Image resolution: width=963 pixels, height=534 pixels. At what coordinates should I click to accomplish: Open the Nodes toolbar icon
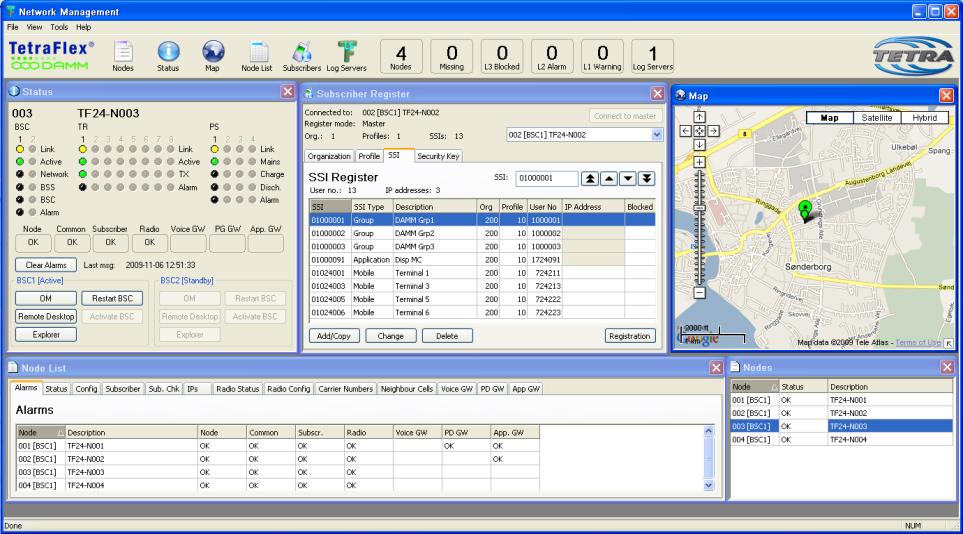click(x=123, y=57)
